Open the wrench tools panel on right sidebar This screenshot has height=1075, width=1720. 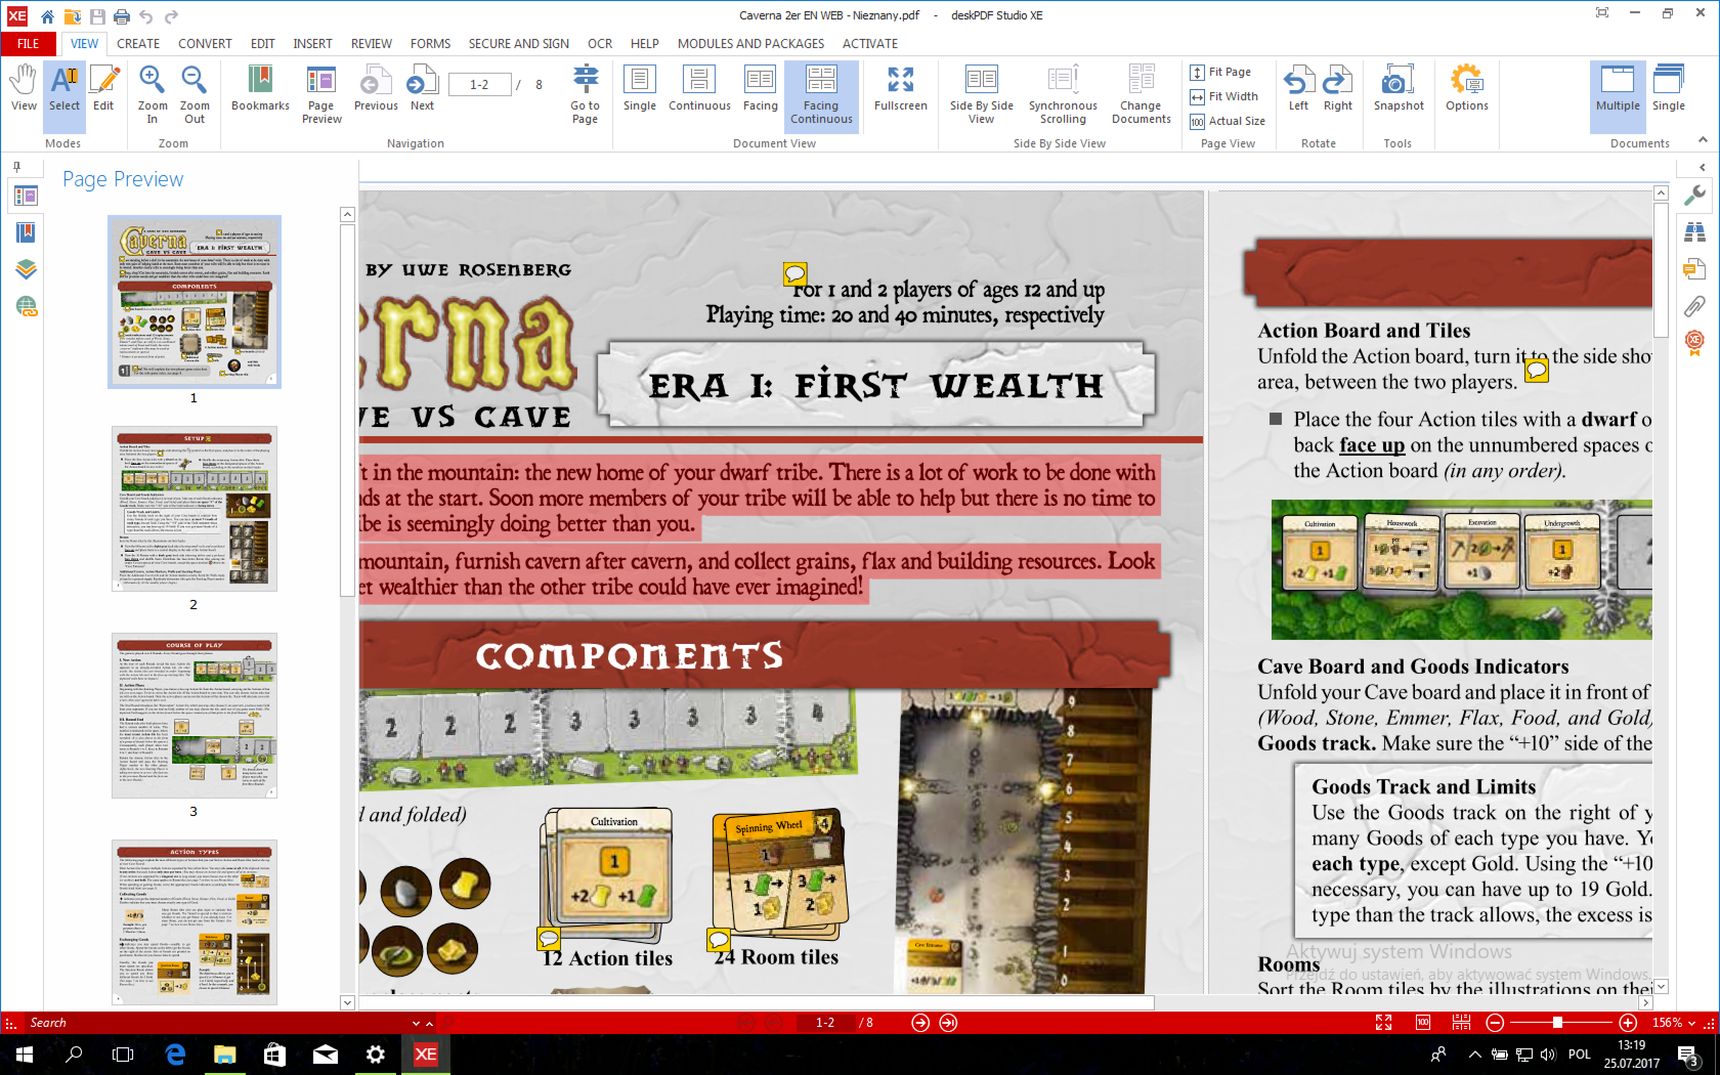(x=1694, y=195)
